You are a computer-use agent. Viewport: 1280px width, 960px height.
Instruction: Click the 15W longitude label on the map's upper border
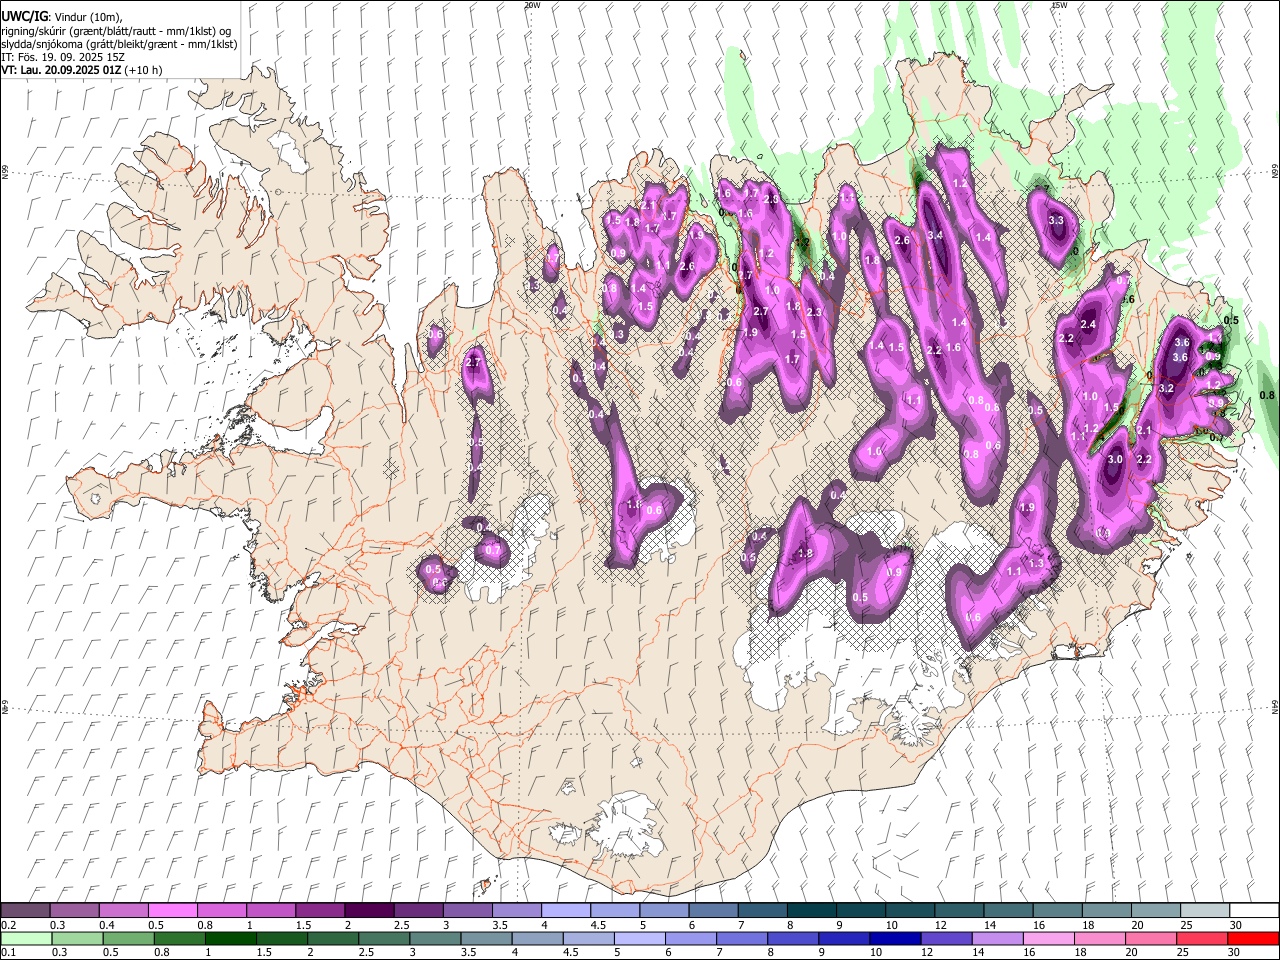(1059, 5)
